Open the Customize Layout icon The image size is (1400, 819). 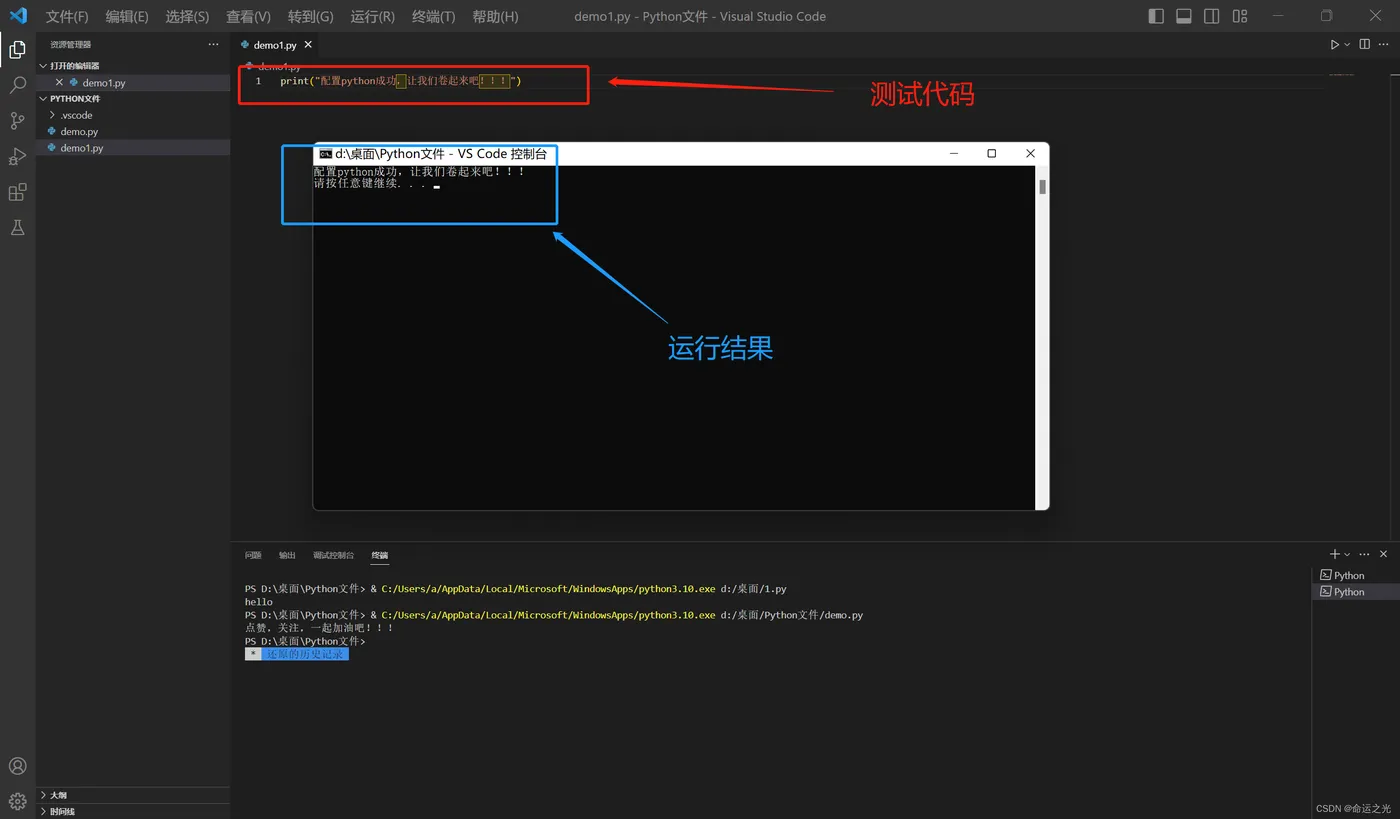pyautogui.click(x=1240, y=16)
